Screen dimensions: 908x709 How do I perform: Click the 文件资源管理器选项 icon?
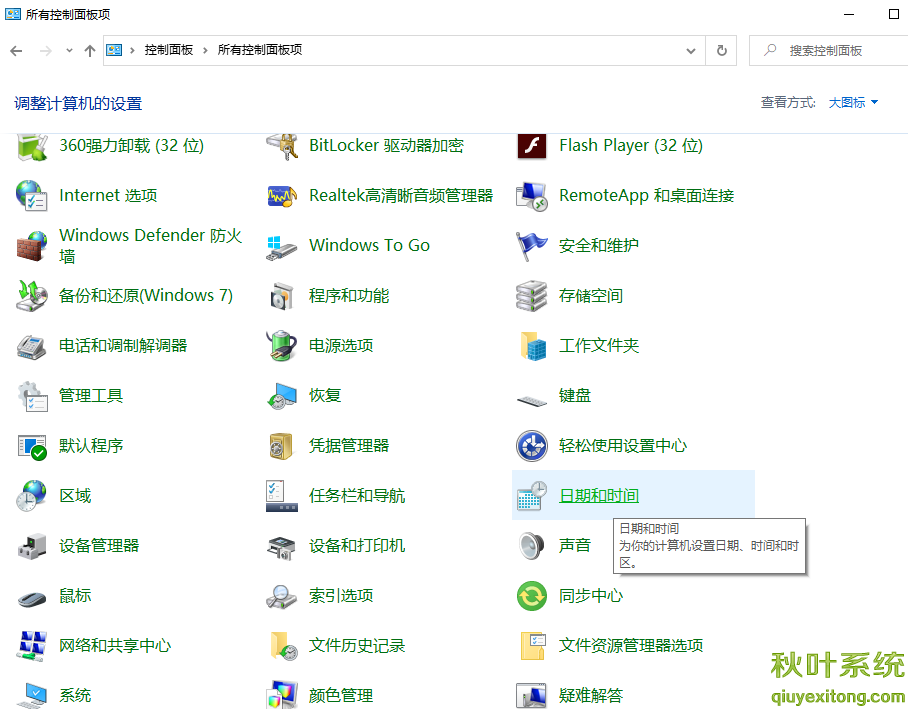click(533, 646)
